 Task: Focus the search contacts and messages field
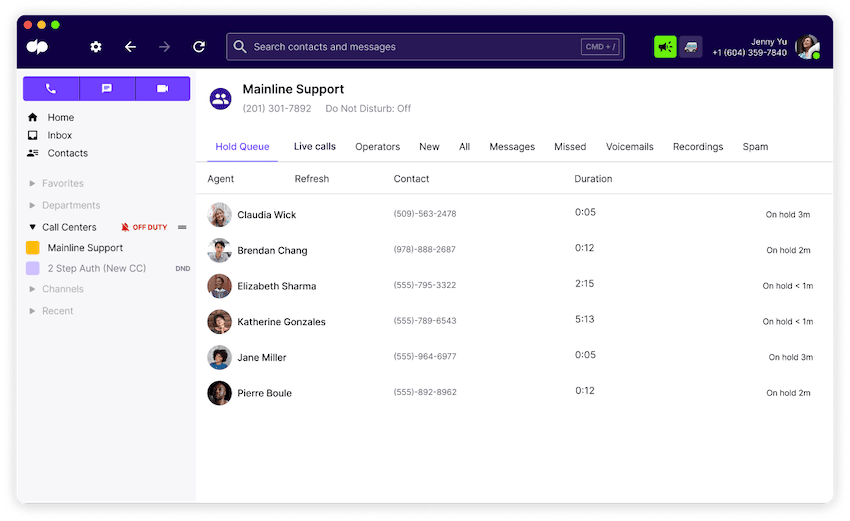(x=425, y=47)
